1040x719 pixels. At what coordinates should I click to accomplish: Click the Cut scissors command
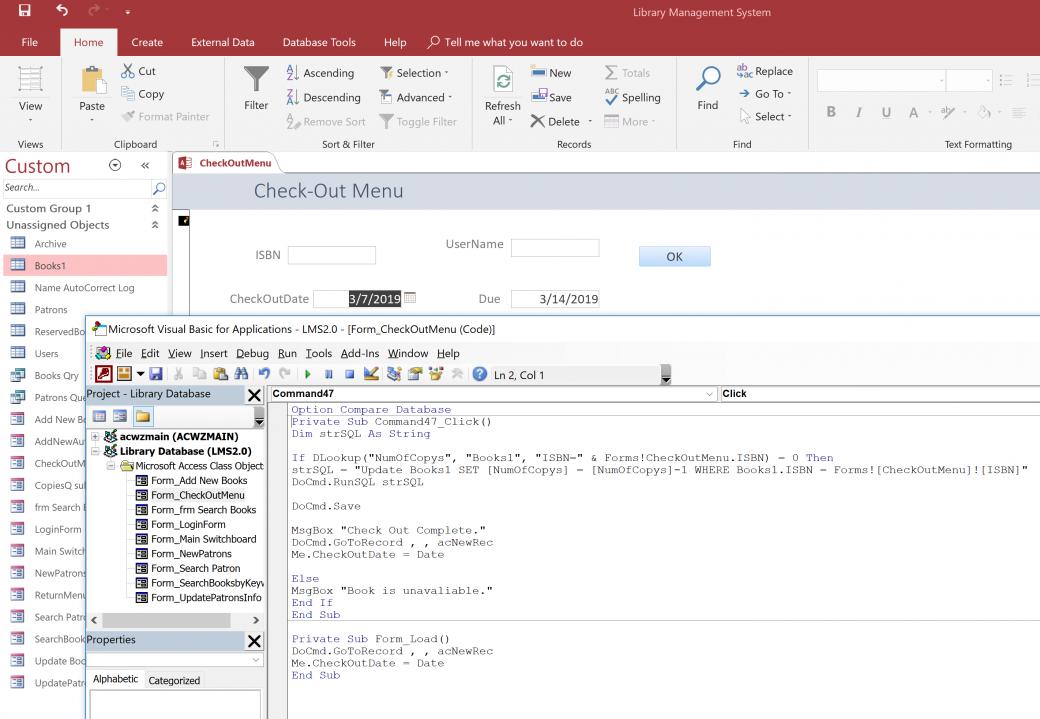tap(139, 71)
